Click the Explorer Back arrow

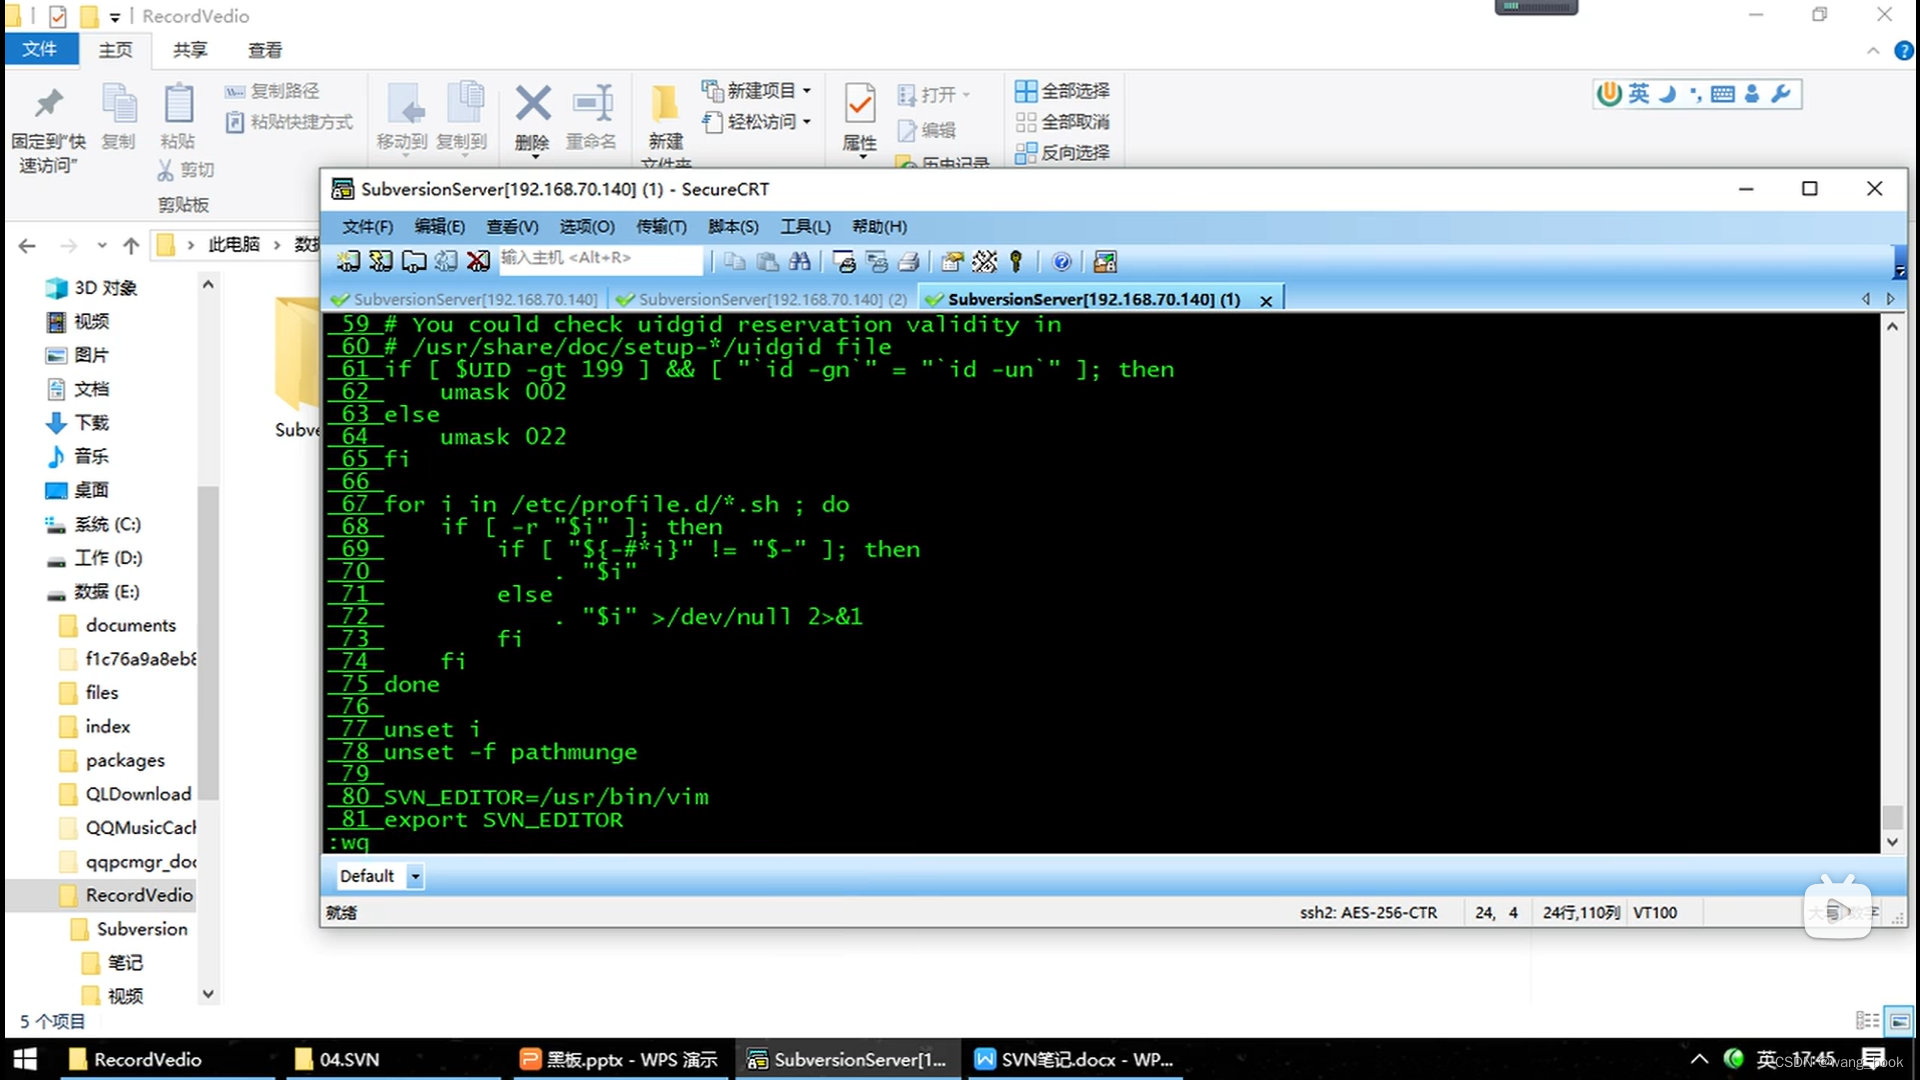click(x=27, y=245)
